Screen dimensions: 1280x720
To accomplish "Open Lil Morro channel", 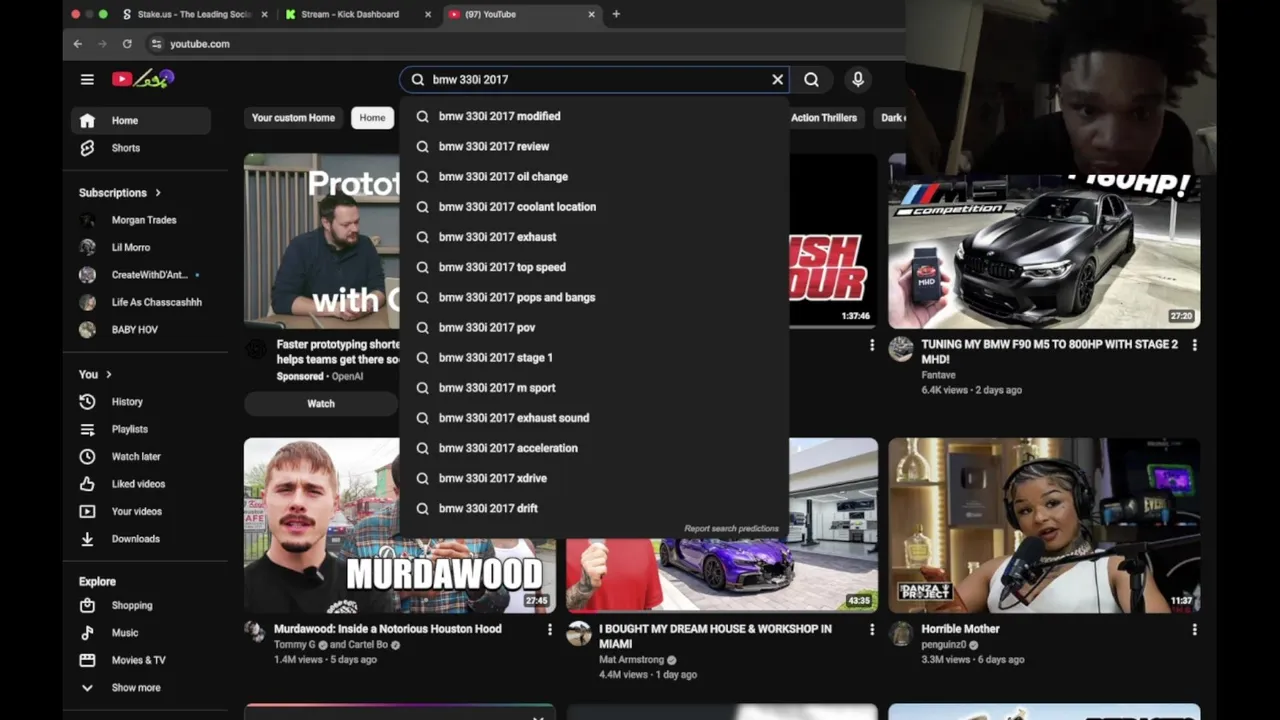I will point(141,247).
